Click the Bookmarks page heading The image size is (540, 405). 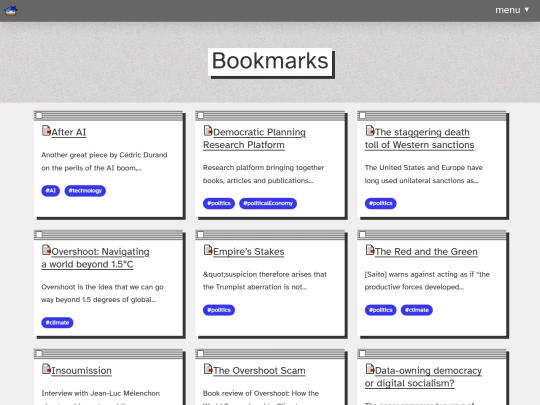[x=270, y=61]
